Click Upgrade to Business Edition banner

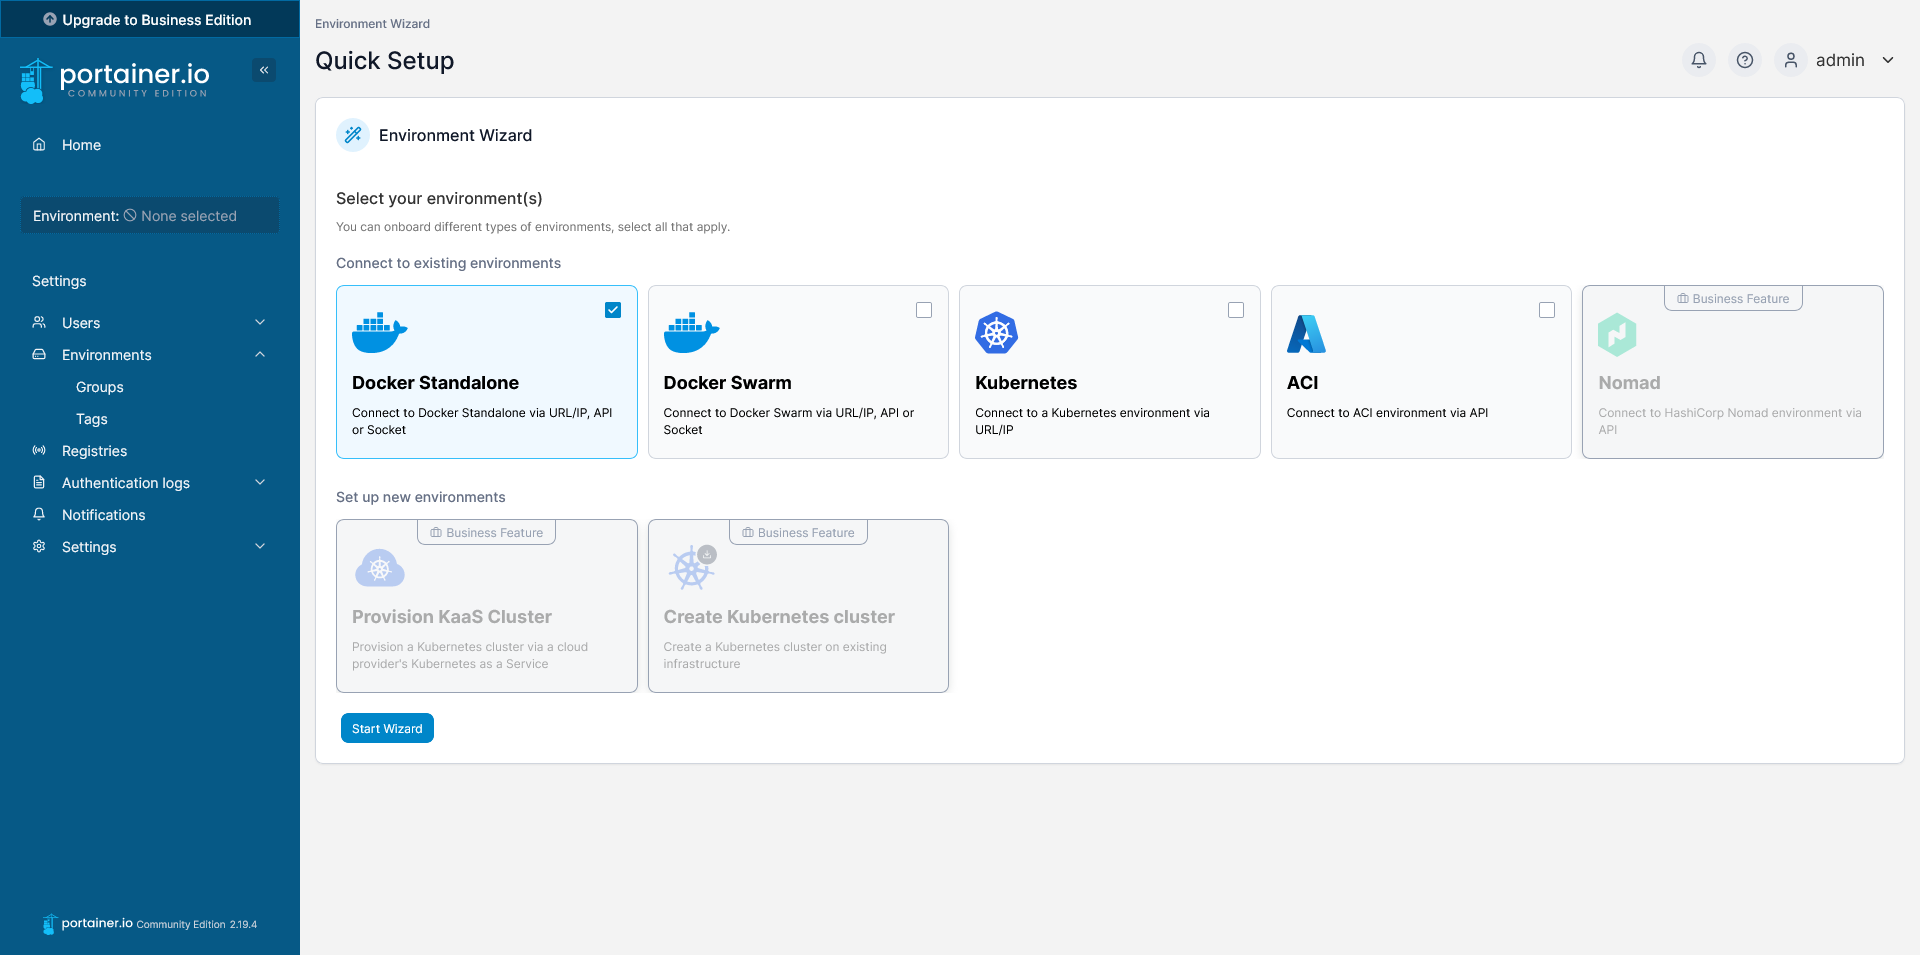(x=150, y=19)
